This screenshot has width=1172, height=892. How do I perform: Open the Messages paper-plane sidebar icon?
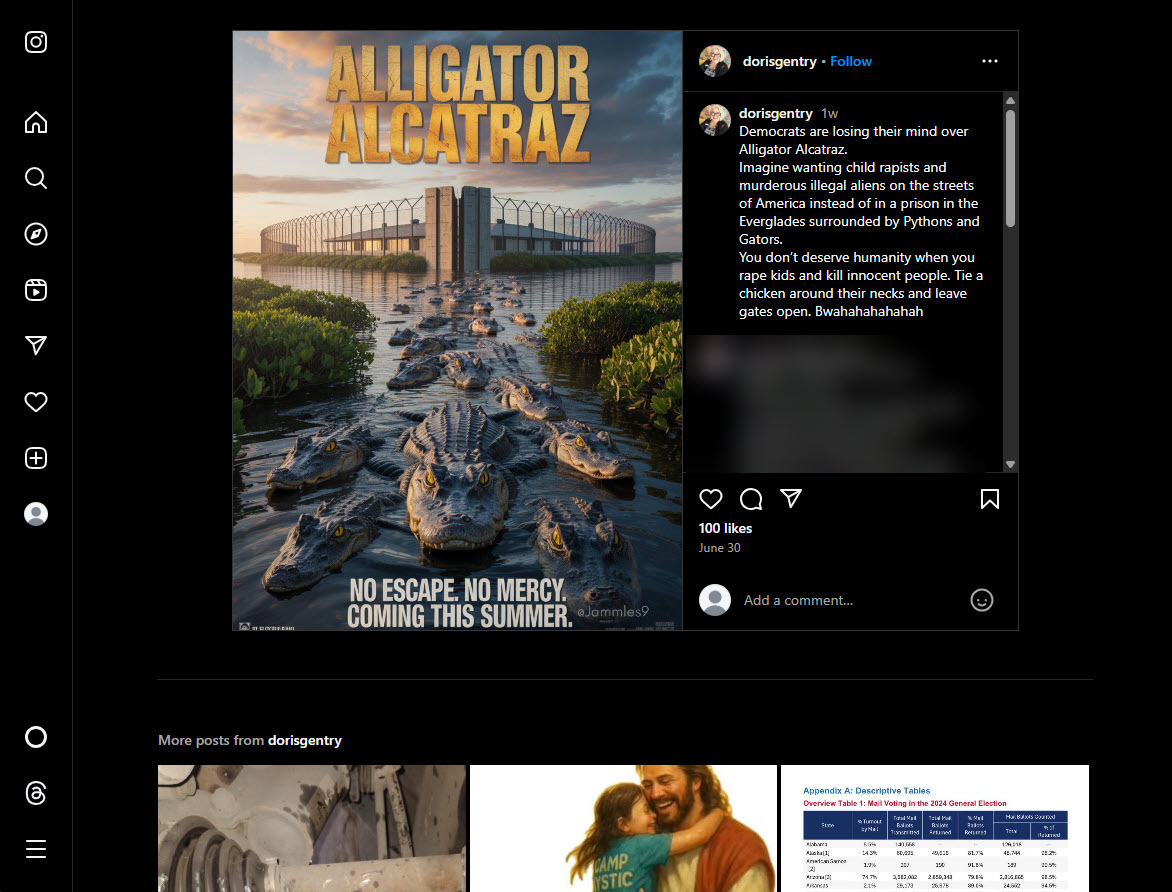point(35,345)
